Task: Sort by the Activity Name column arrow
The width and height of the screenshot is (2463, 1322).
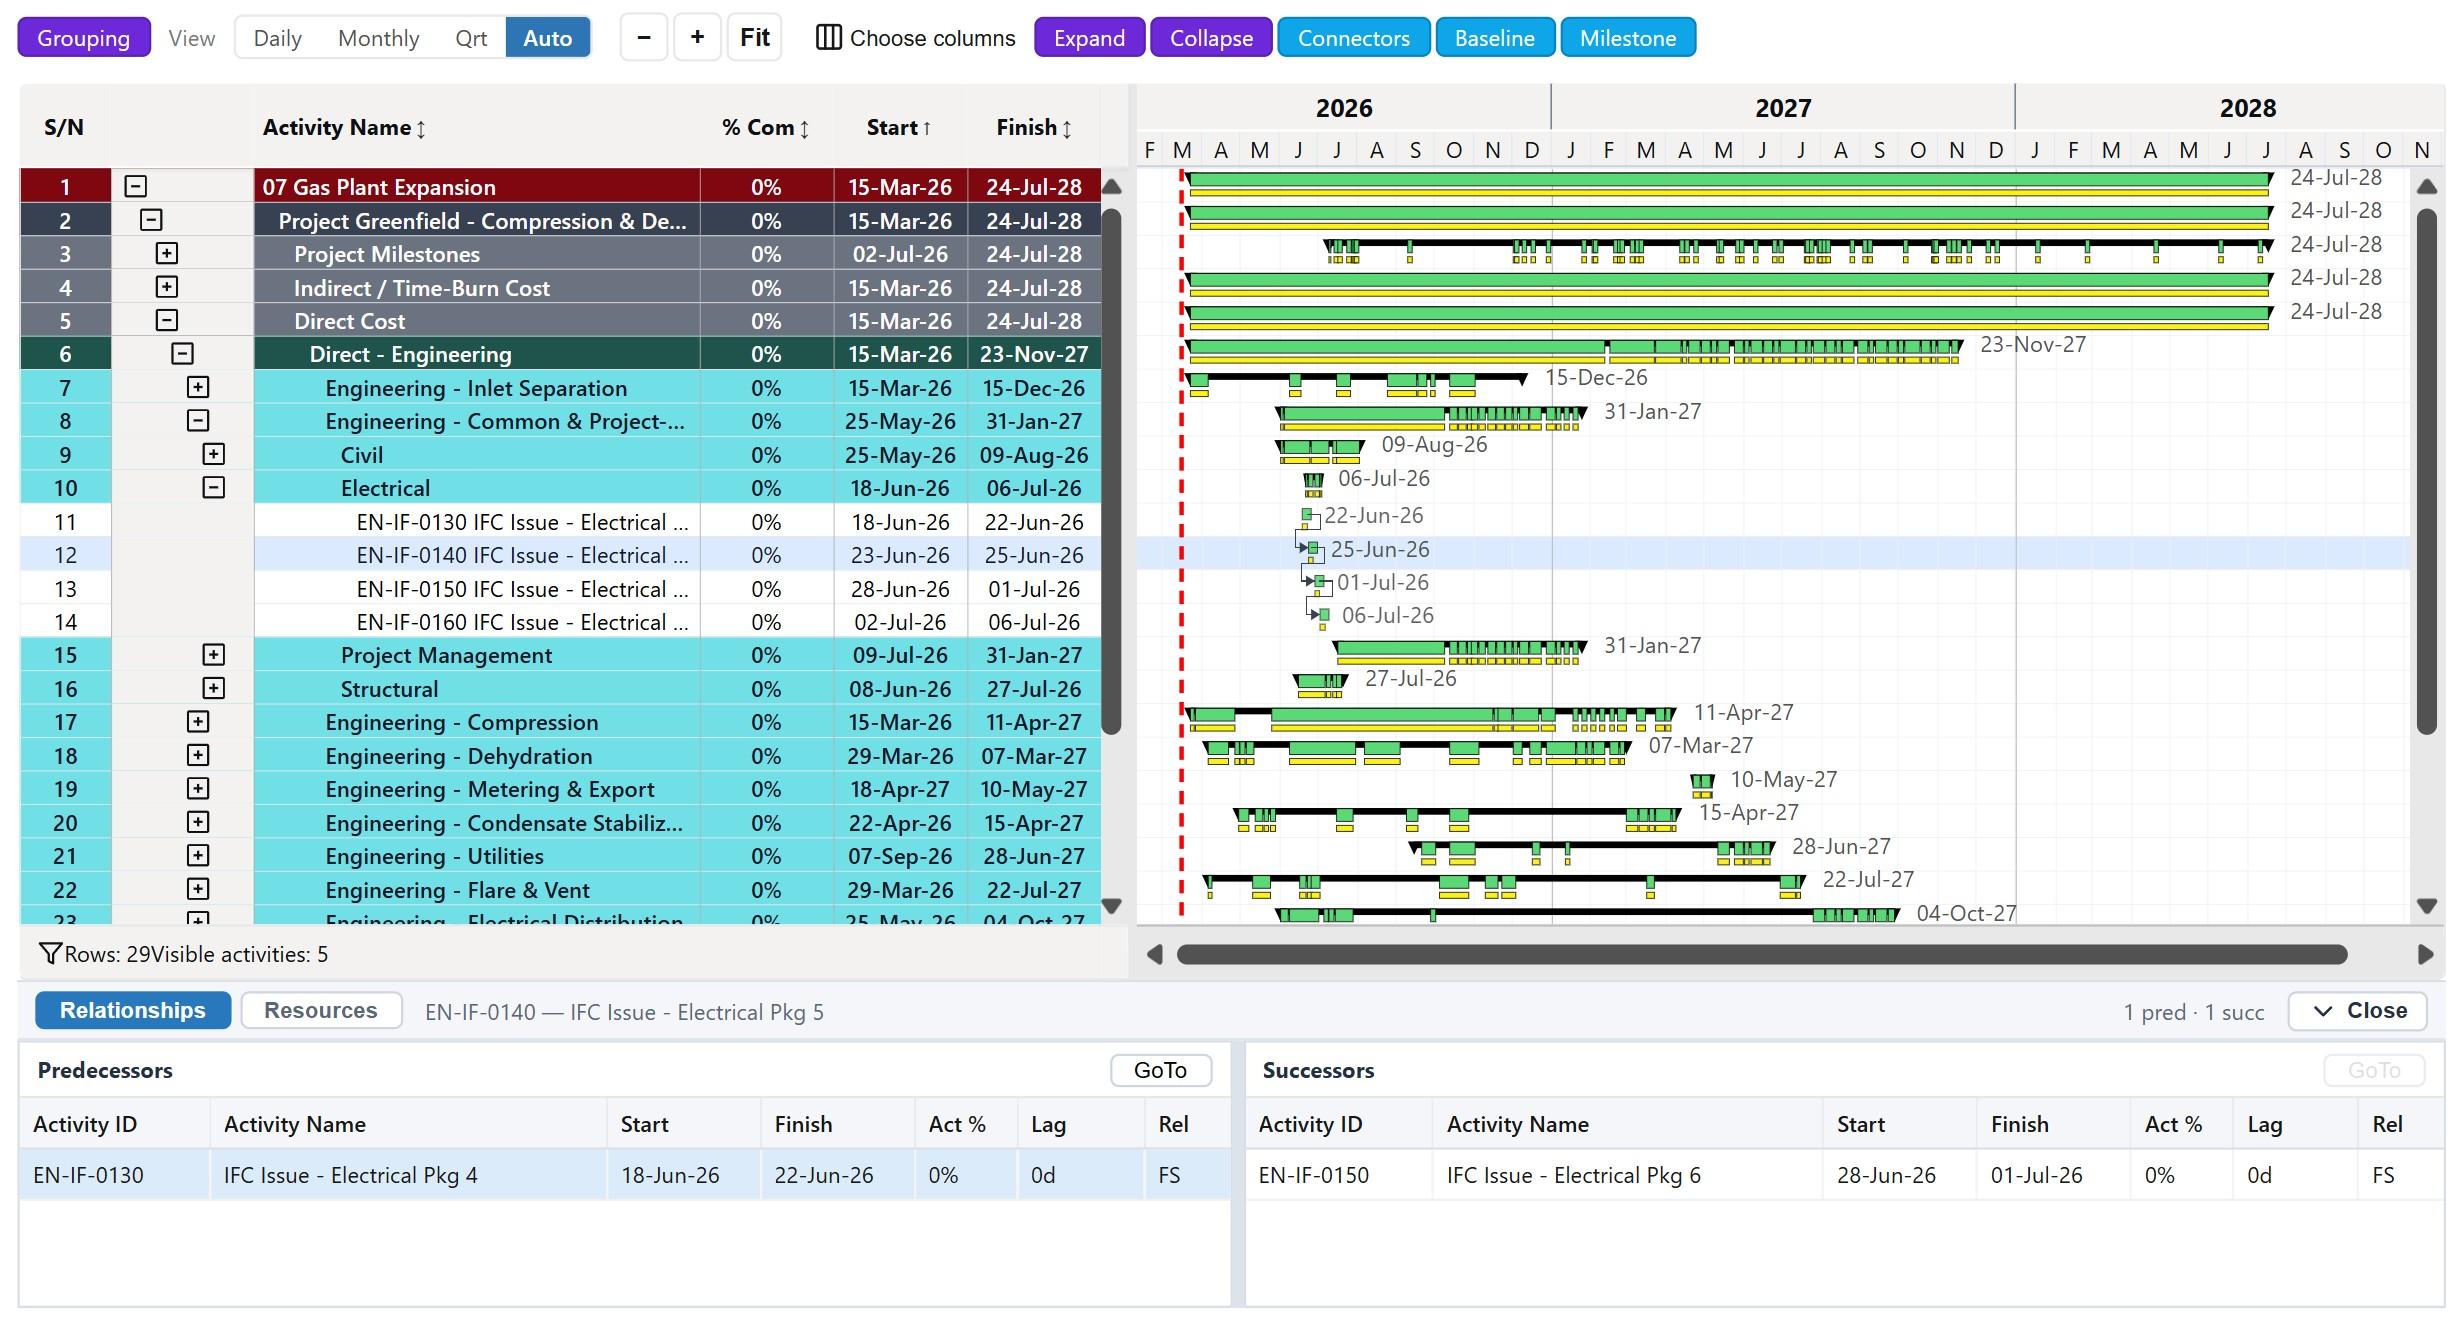Action: click(421, 129)
